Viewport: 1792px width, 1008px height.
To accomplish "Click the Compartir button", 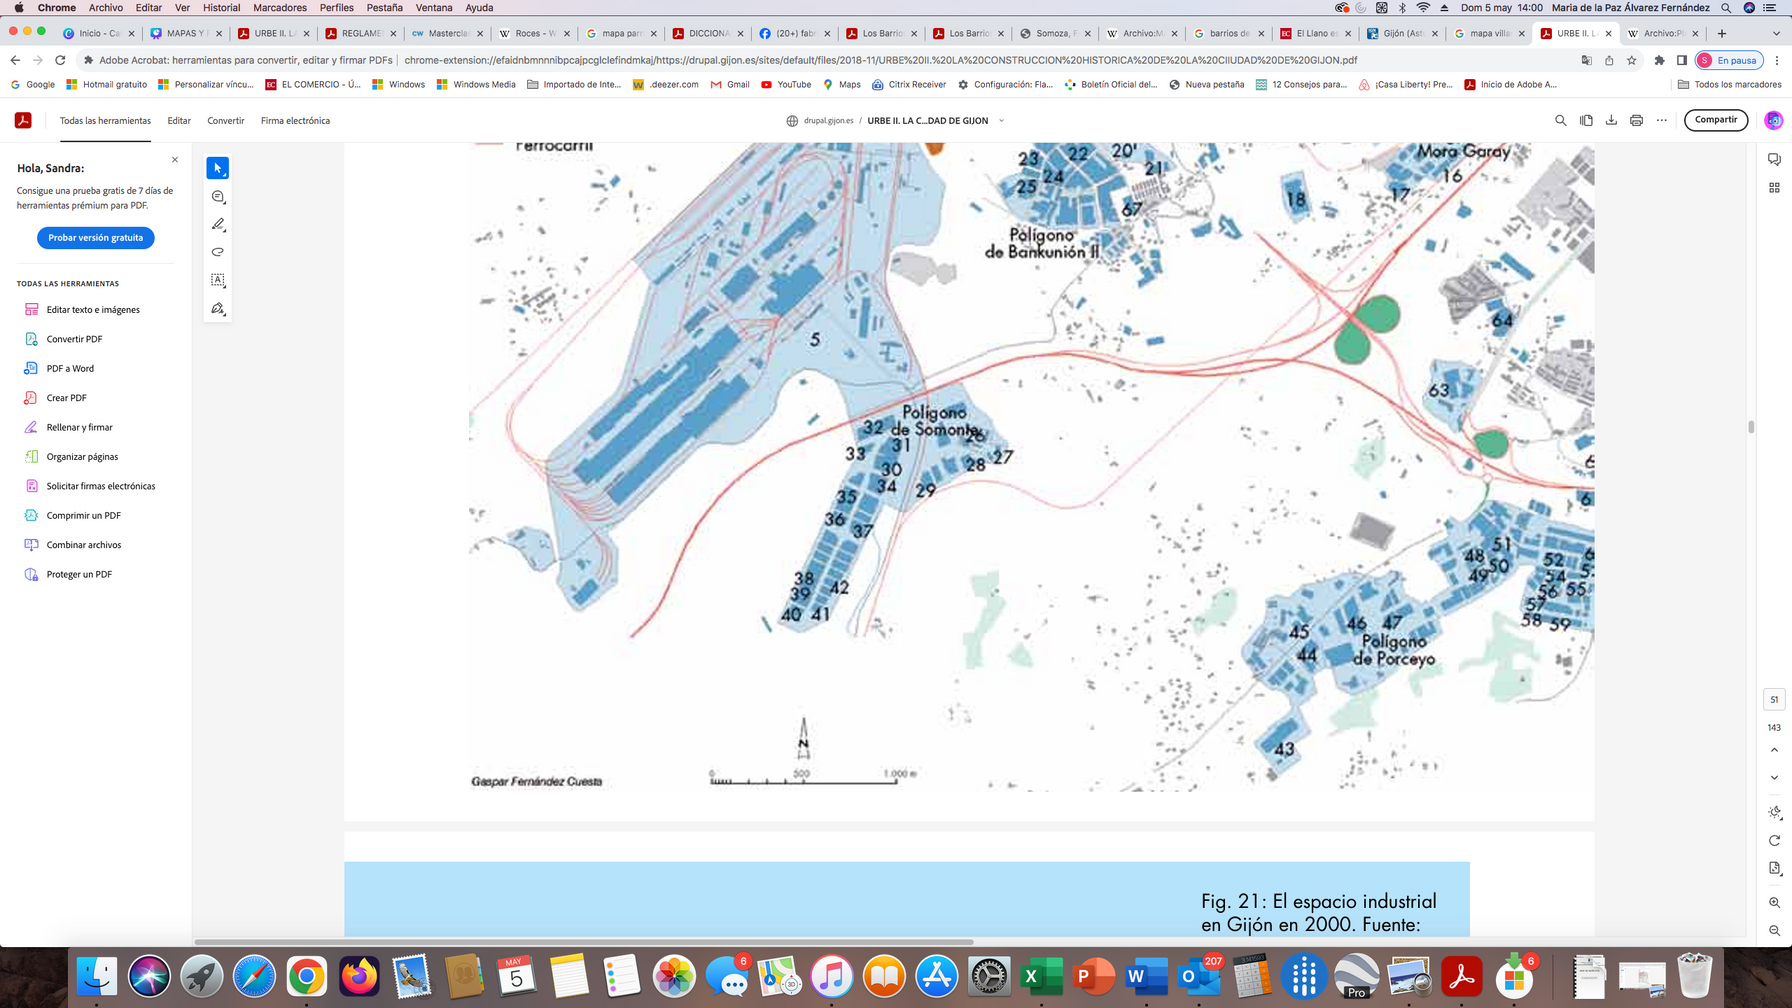I will click(1715, 120).
